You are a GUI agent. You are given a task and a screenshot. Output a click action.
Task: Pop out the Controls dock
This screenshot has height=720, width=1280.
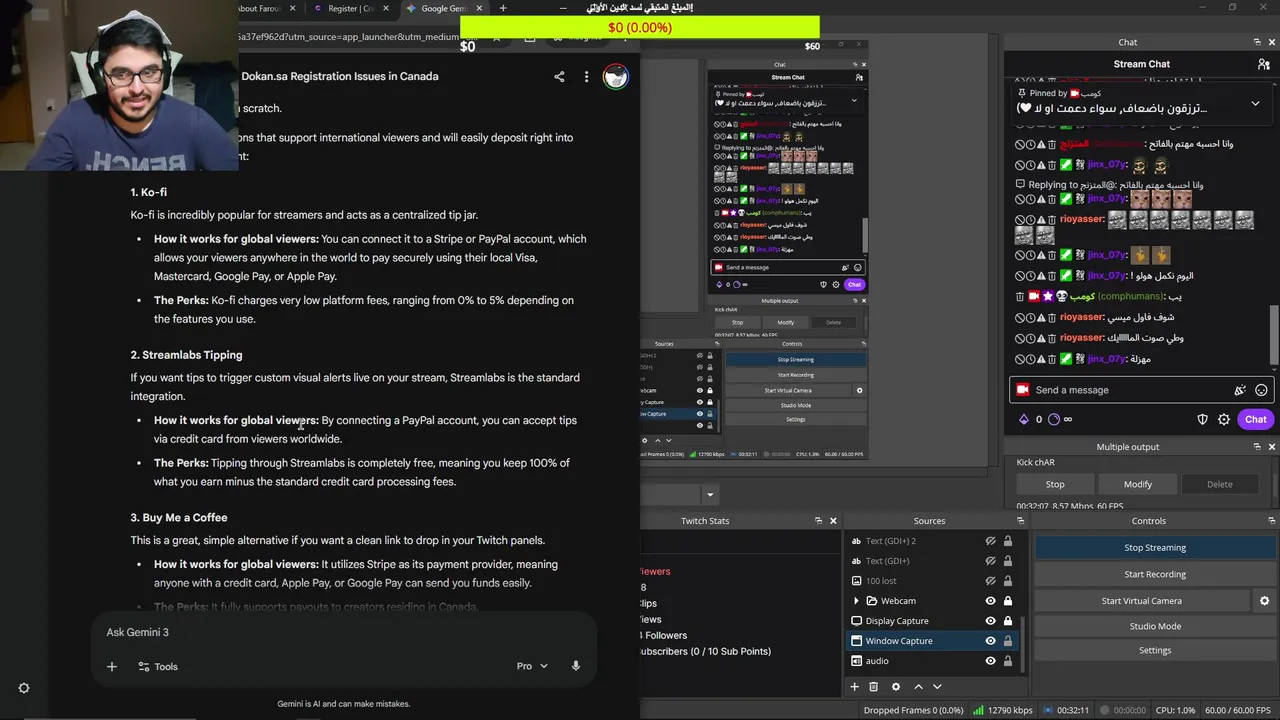(x=1272, y=521)
